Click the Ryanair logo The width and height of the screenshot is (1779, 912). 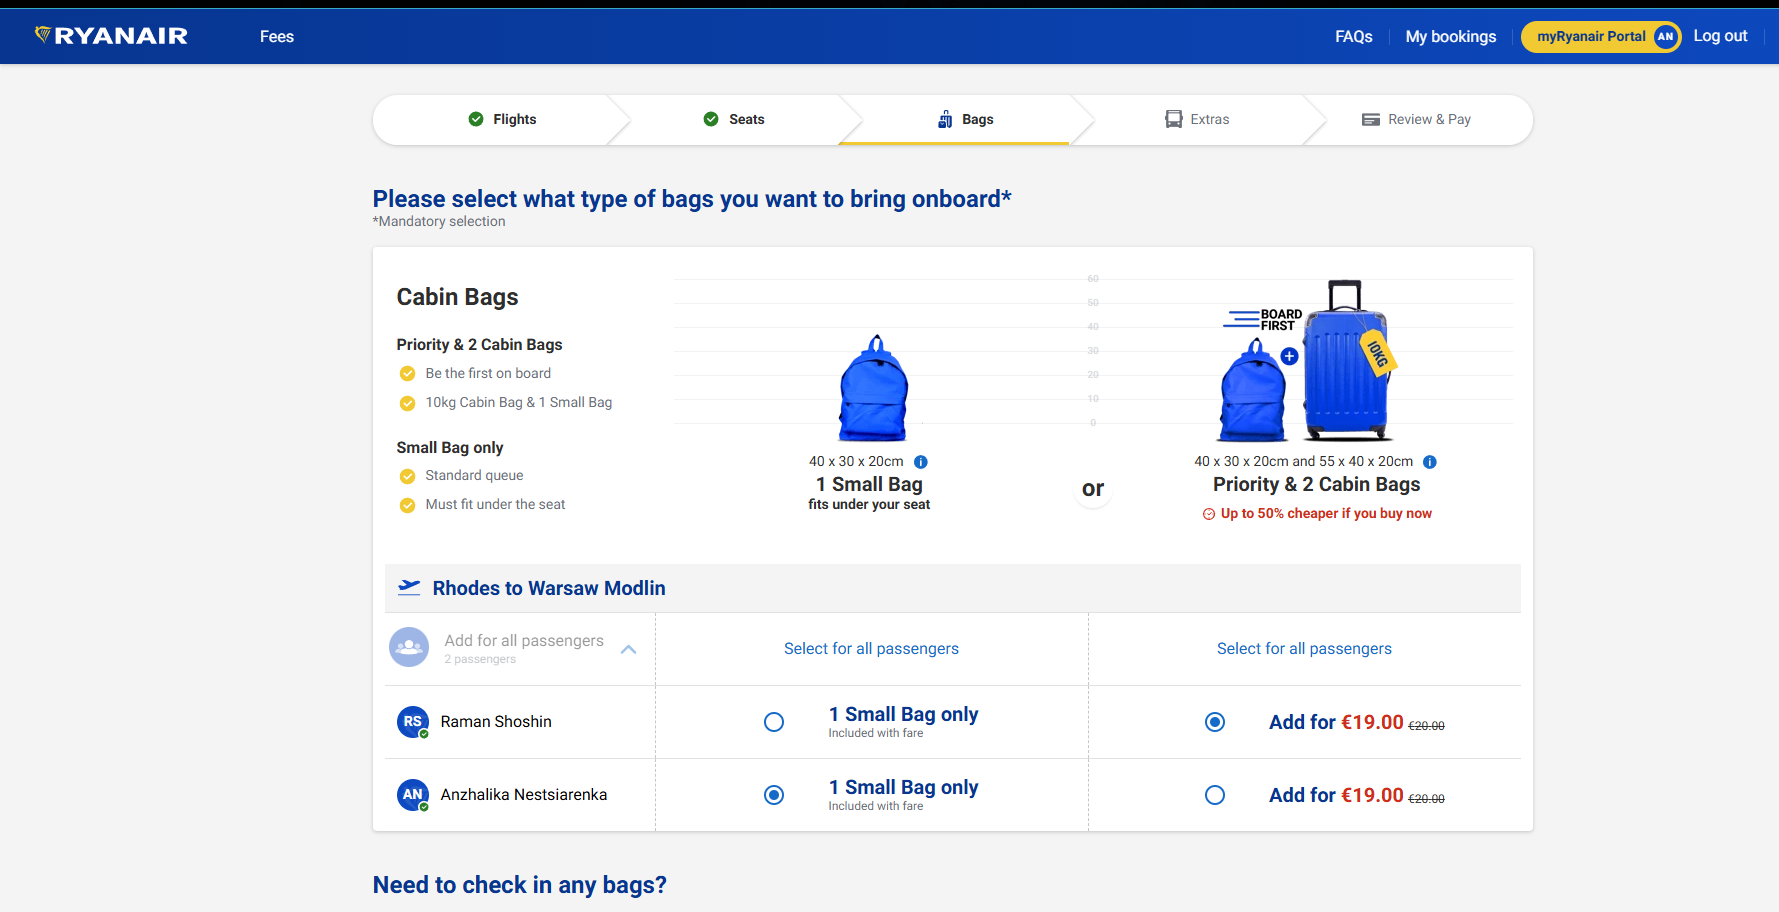click(x=111, y=36)
